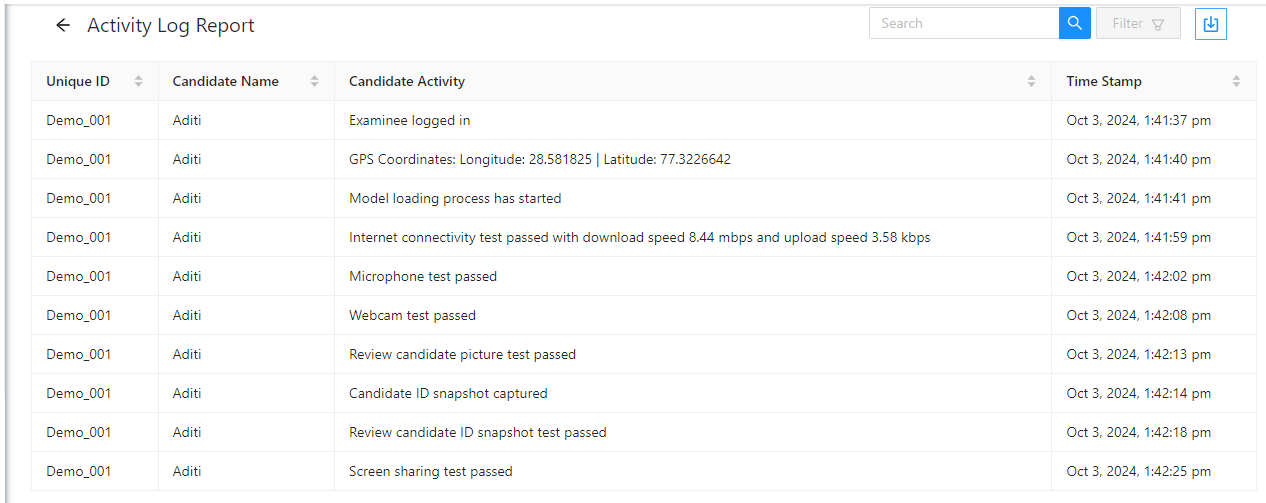Sort by Candidate Name column arrows
Viewport: 1266px width, 503px height.
(x=314, y=81)
